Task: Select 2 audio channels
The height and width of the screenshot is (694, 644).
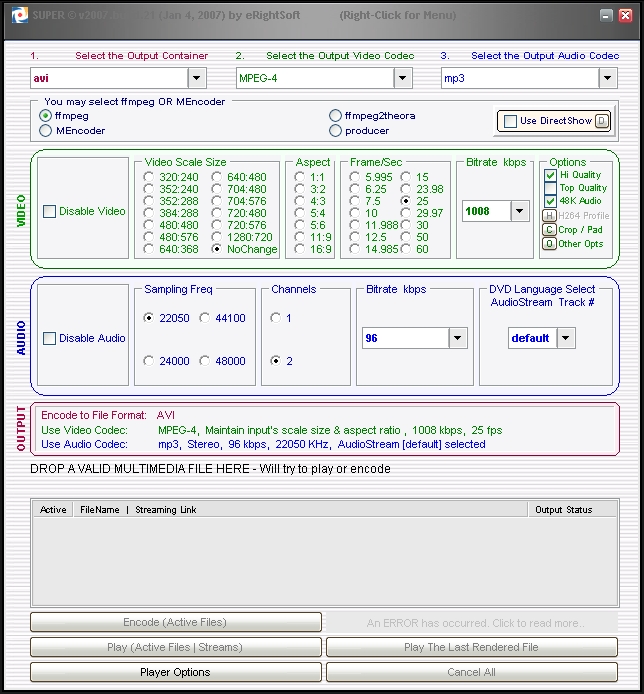Action: click(275, 361)
